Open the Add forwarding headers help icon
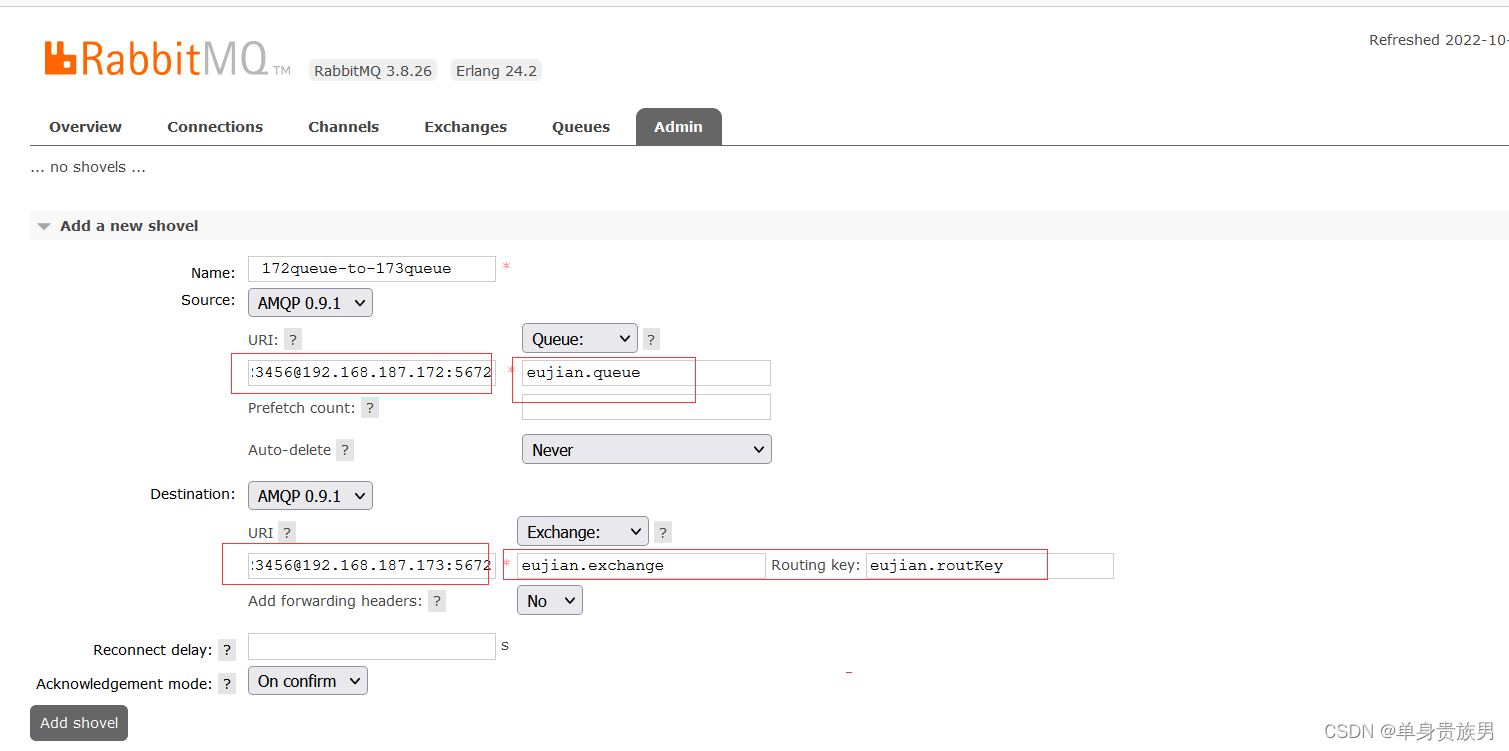 436,600
